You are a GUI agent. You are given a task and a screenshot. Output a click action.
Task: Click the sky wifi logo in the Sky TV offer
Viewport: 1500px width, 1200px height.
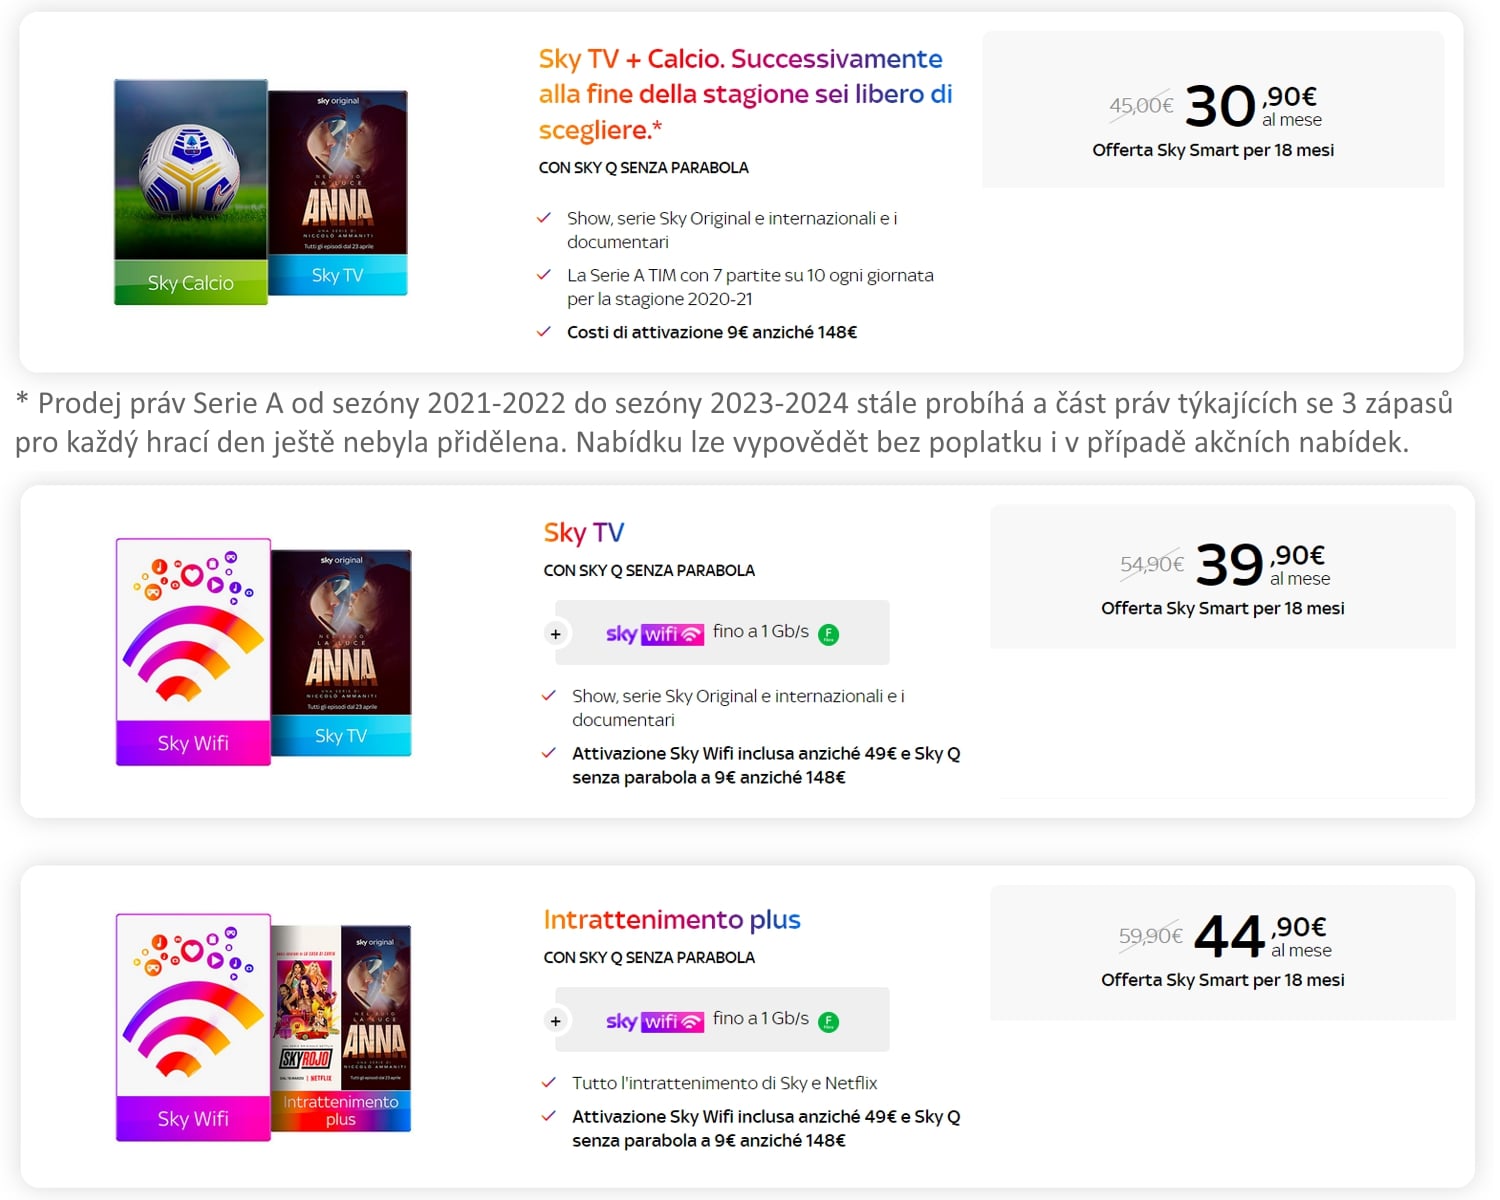tap(654, 634)
